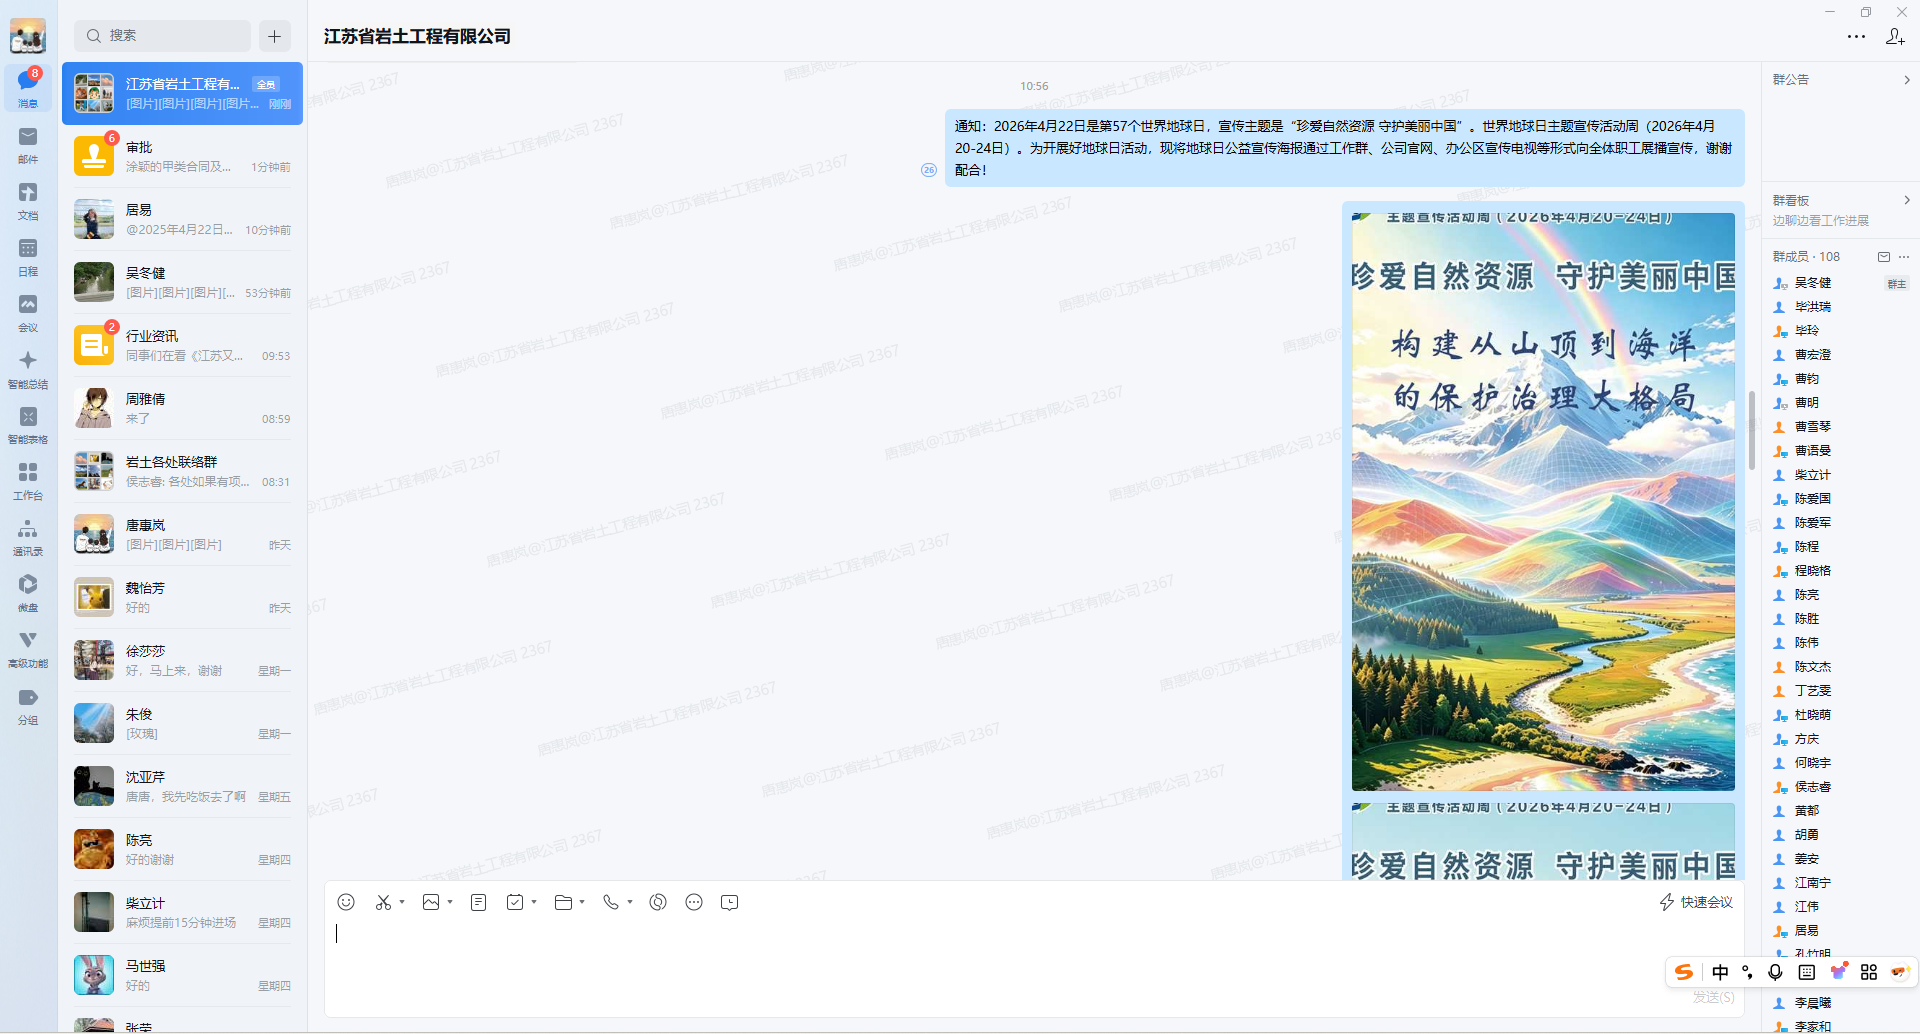The image size is (1920, 1034).
Task: Switch to the 会议 (Meeting) tab
Action: (28, 312)
